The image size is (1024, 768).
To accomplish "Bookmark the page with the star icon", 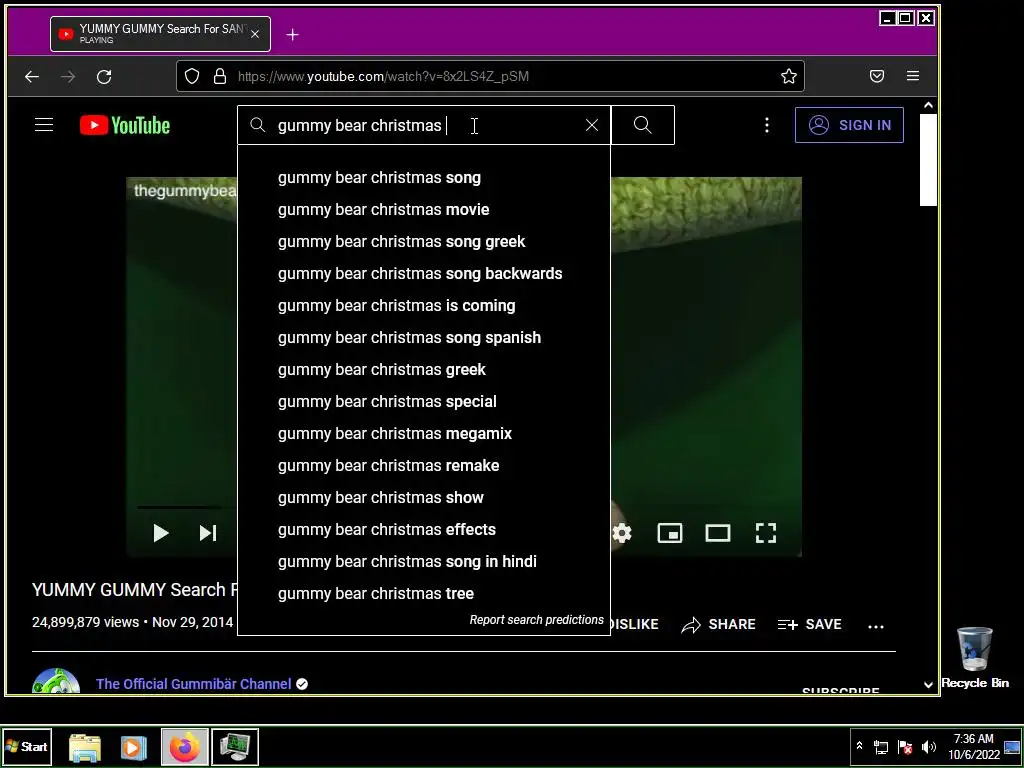I will click(x=789, y=76).
